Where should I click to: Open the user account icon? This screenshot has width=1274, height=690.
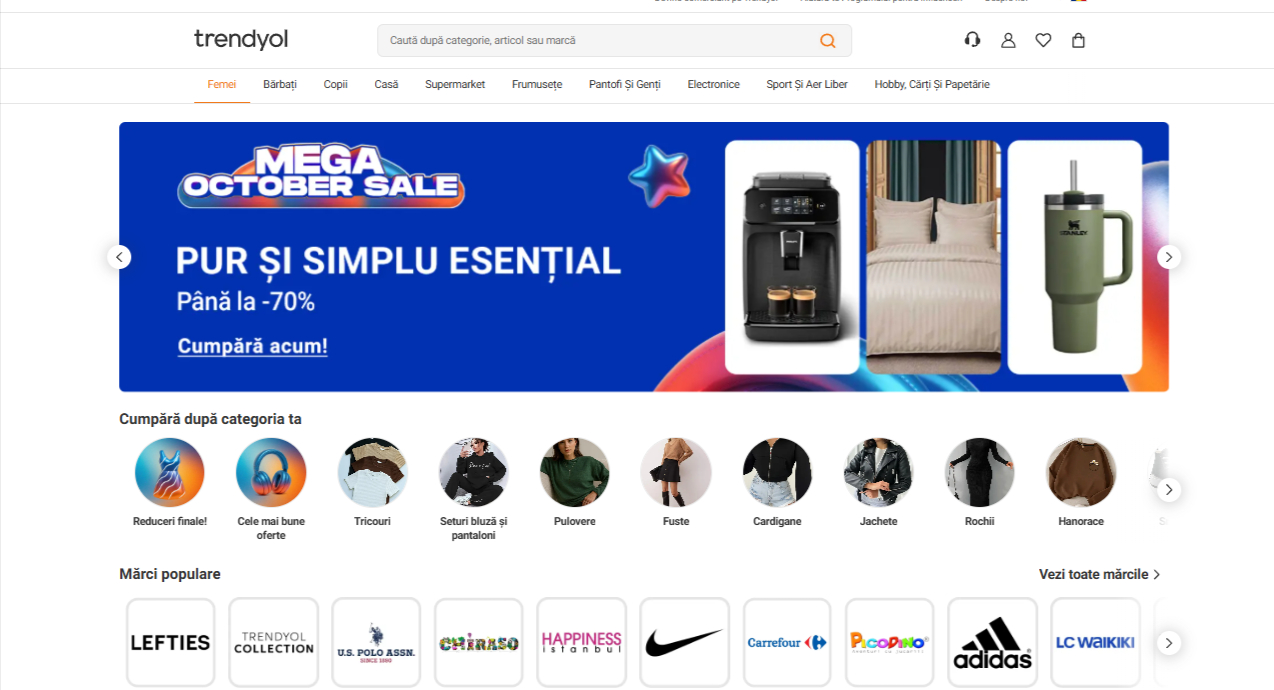pyautogui.click(x=1008, y=40)
